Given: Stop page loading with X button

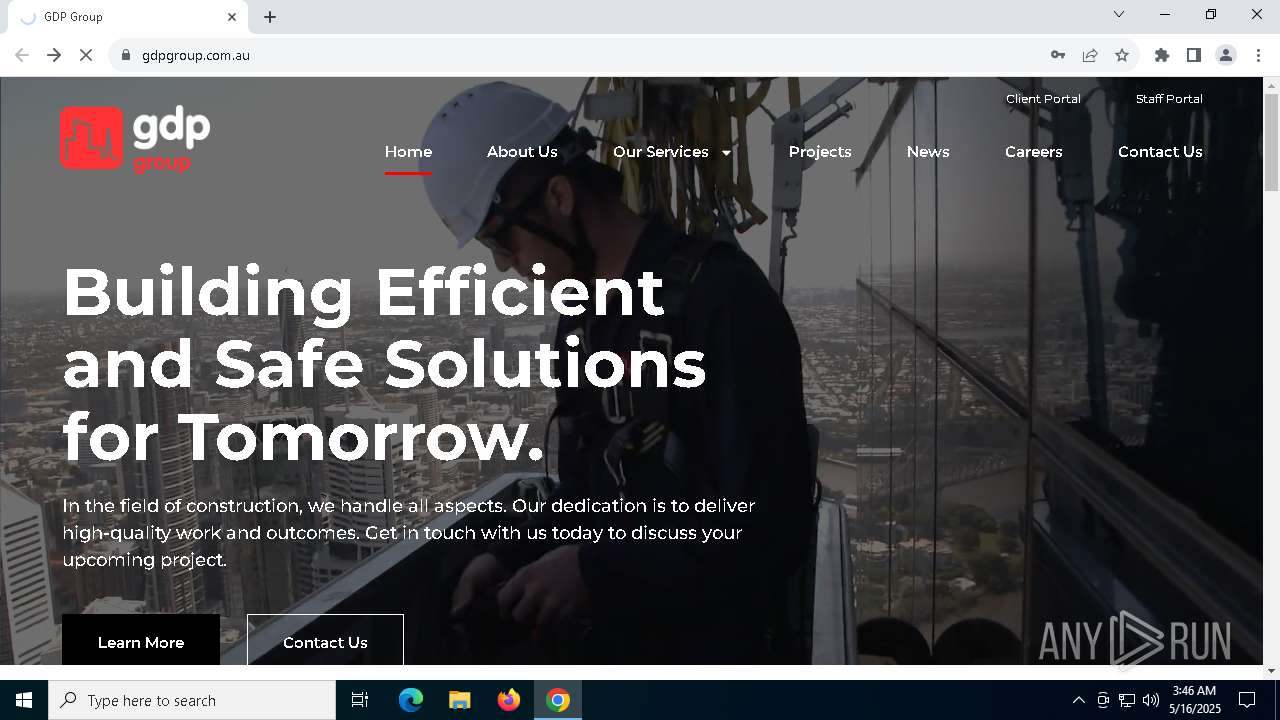Looking at the screenshot, I should coord(86,55).
